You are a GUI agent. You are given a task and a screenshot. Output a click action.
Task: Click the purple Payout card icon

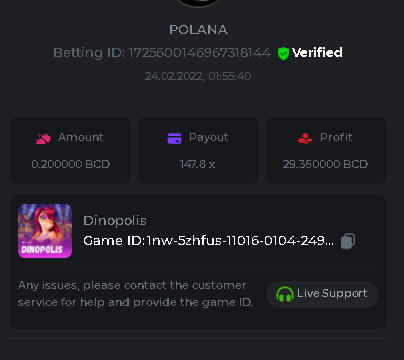[x=174, y=138]
